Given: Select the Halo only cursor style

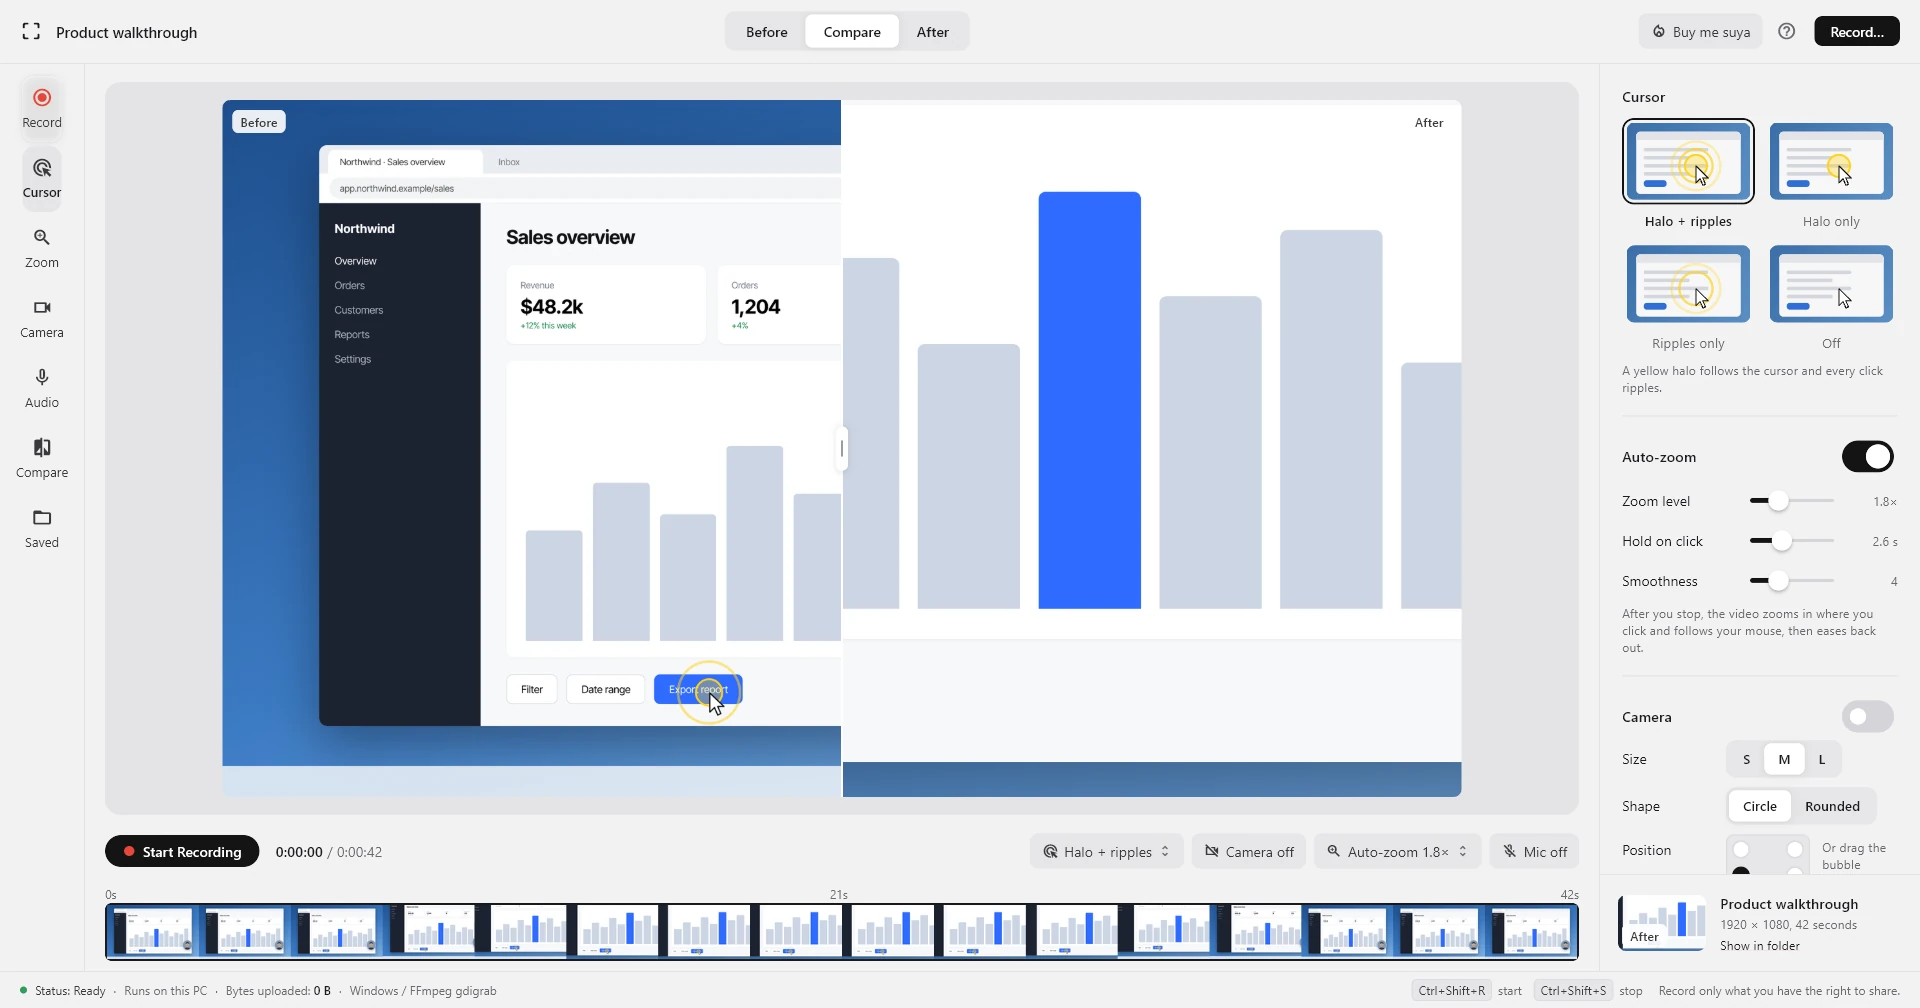Looking at the screenshot, I should [x=1831, y=161].
